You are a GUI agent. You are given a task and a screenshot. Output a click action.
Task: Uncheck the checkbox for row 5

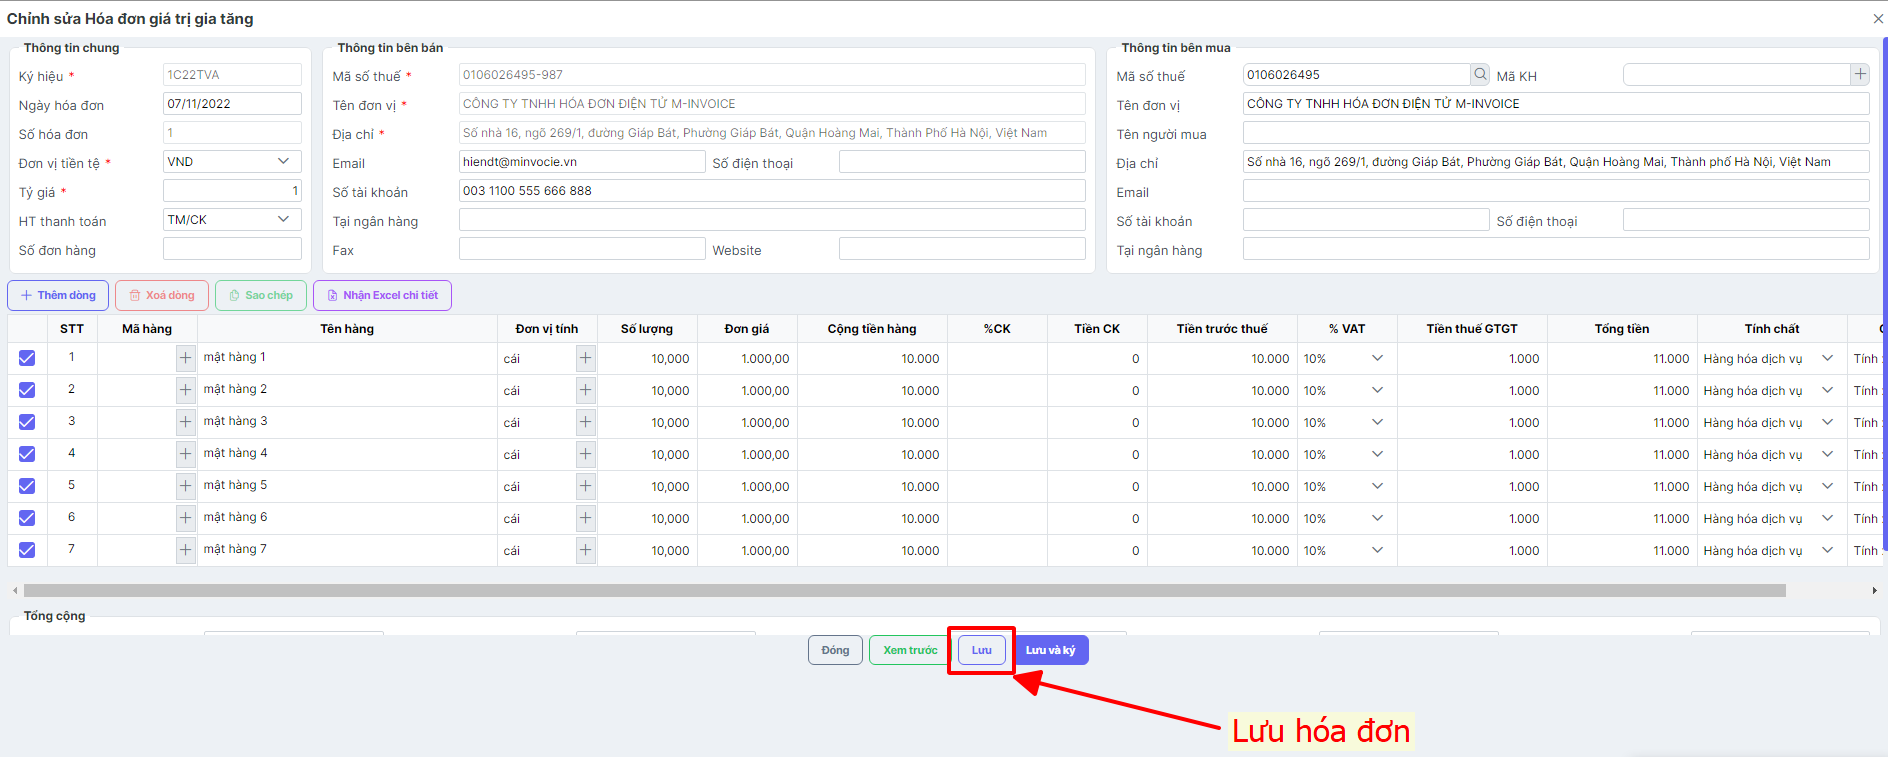pos(27,486)
